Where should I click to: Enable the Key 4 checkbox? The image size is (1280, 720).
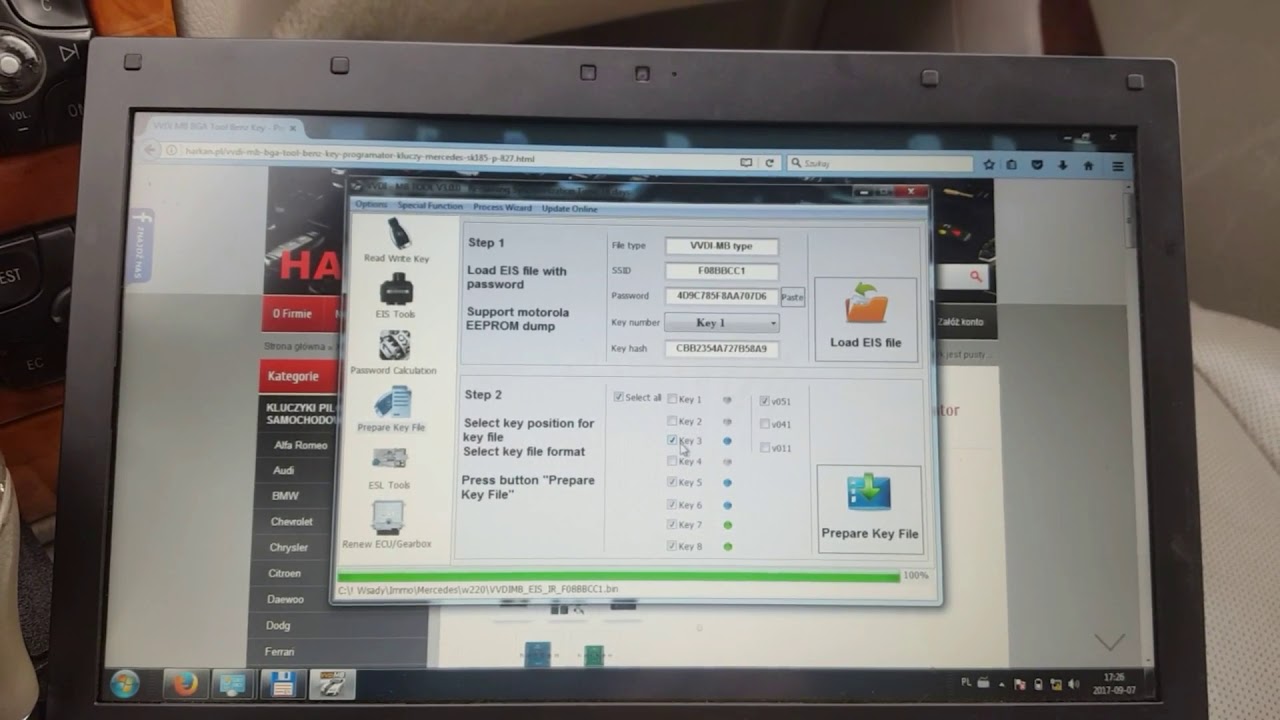click(x=672, y=461)
